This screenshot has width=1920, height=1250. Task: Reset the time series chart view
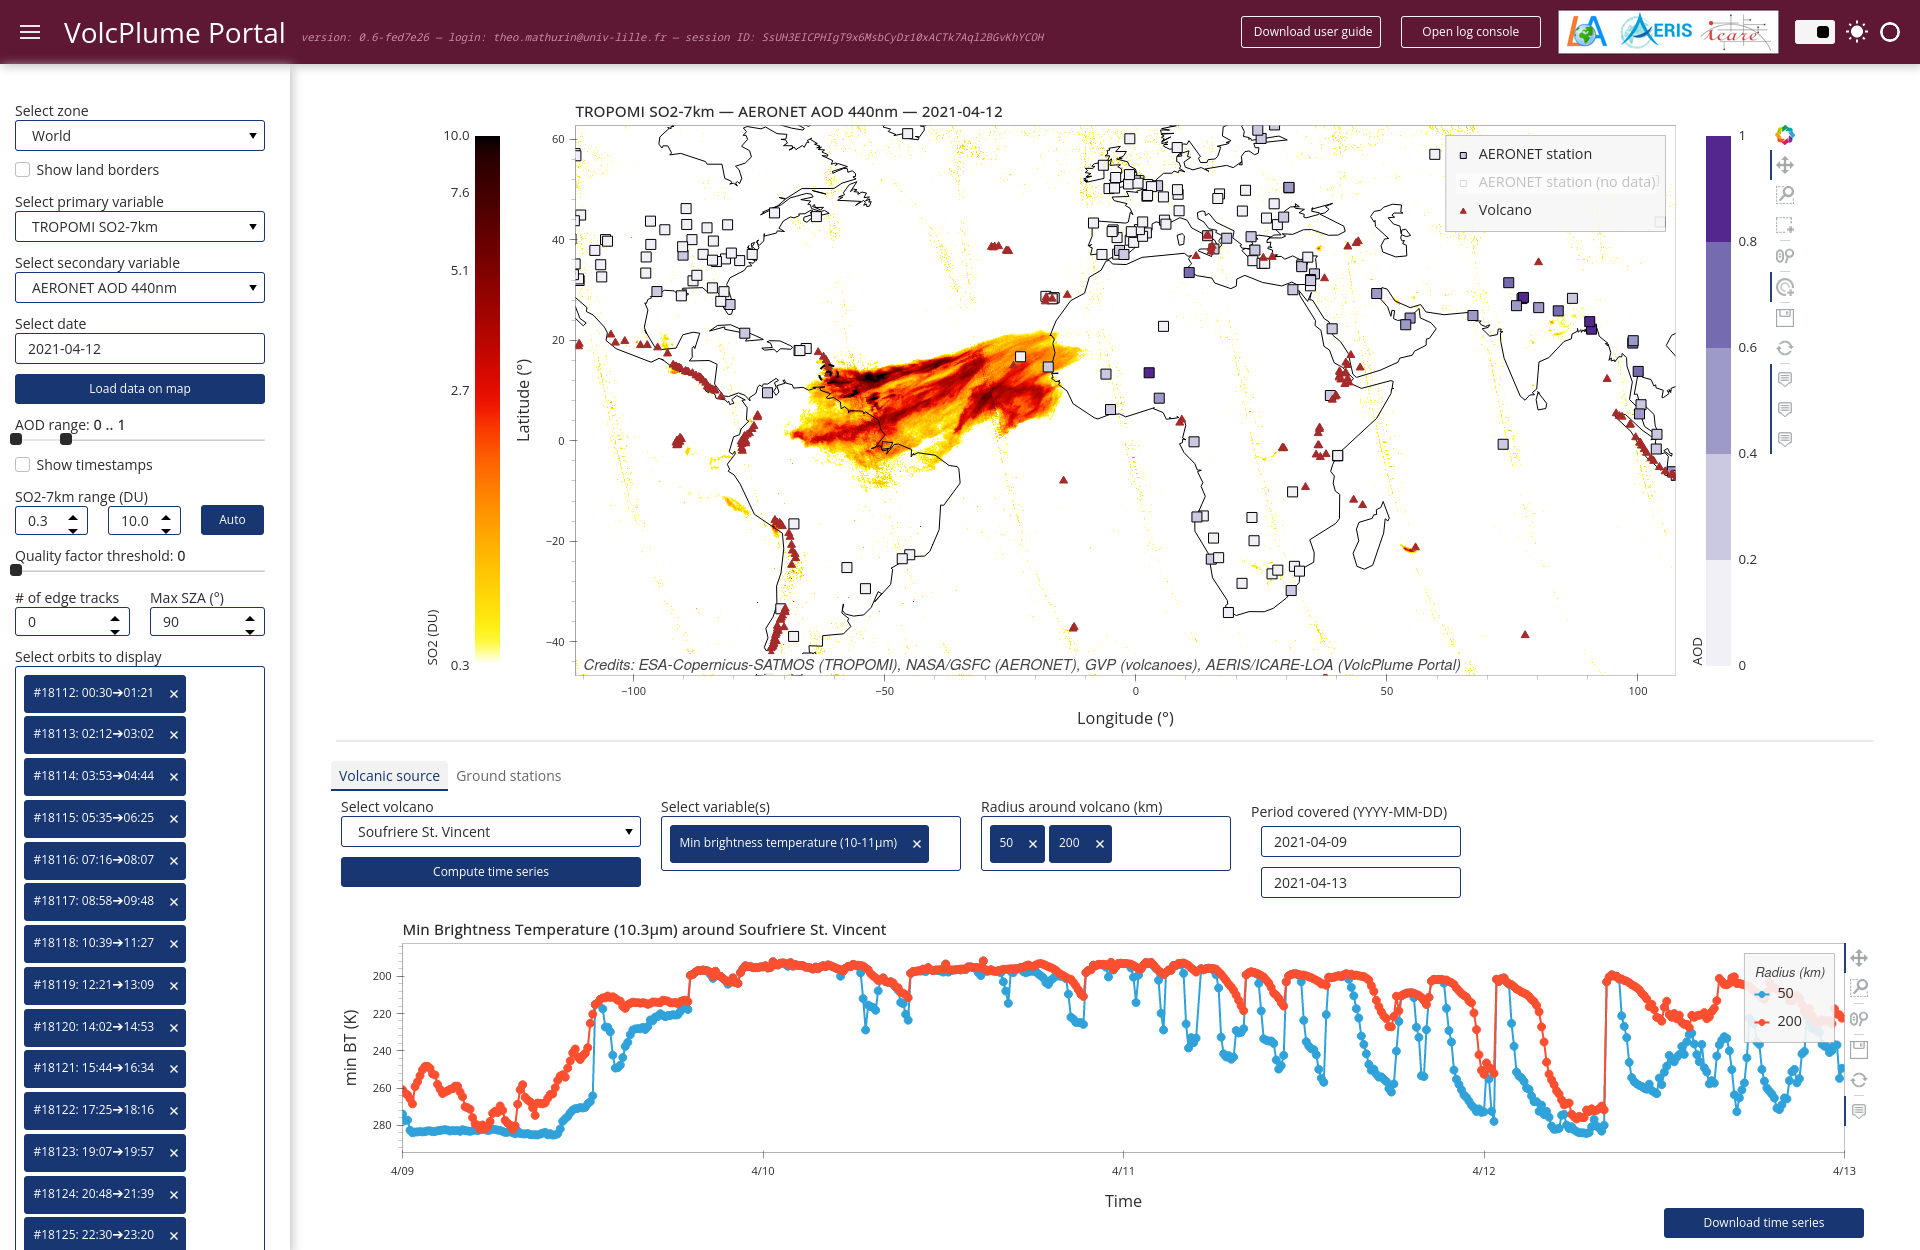[1859, 1080]
